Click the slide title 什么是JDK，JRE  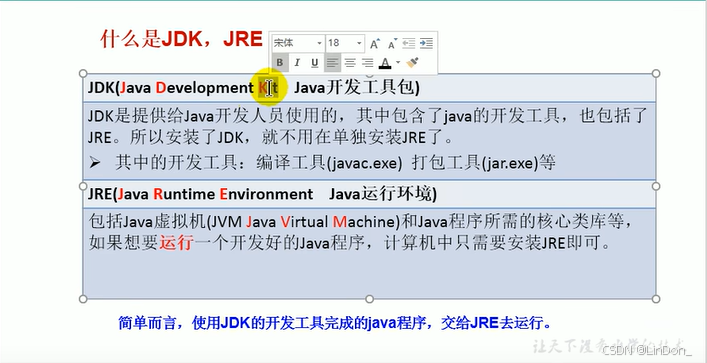pos(181,39)
